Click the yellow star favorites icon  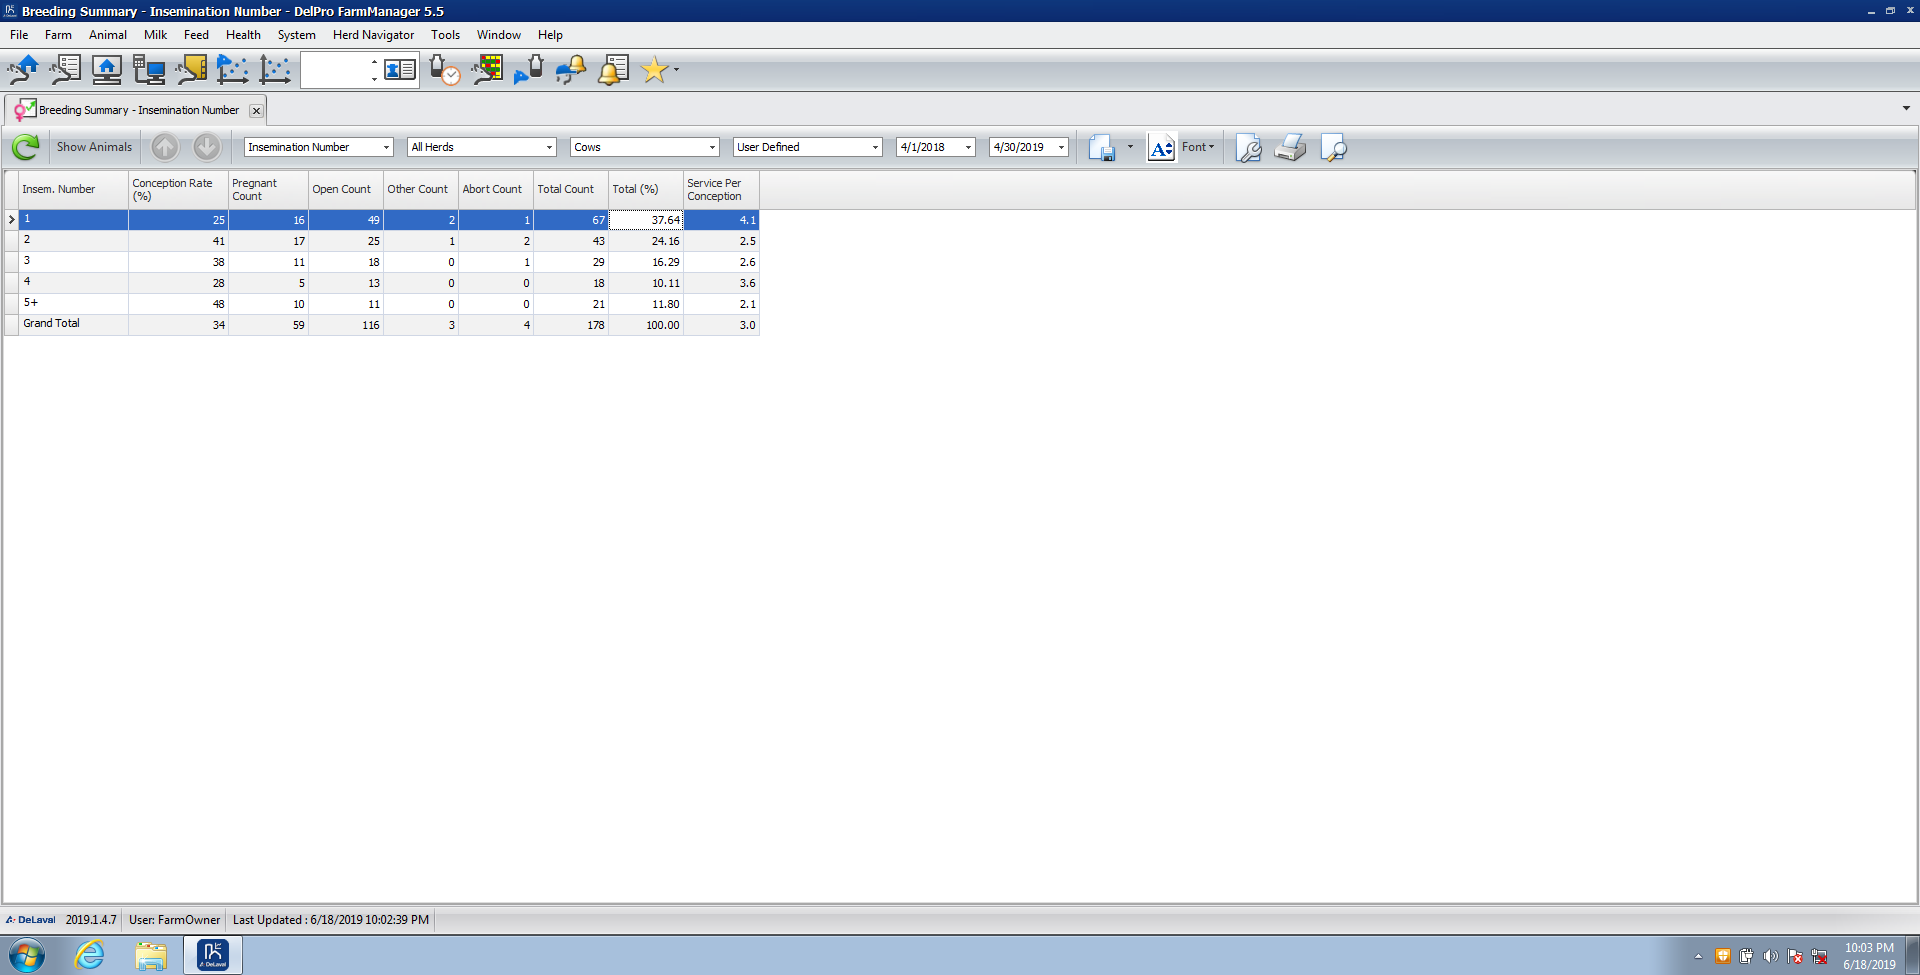tap(654, 70)
